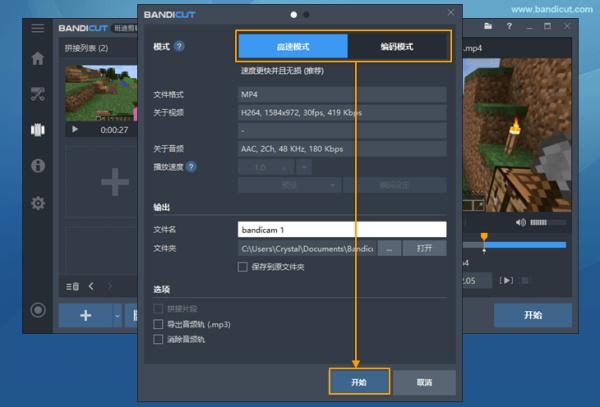Move clip right with the forward arrow
Screen dimensions: 600x407
[x=109, y=286]
